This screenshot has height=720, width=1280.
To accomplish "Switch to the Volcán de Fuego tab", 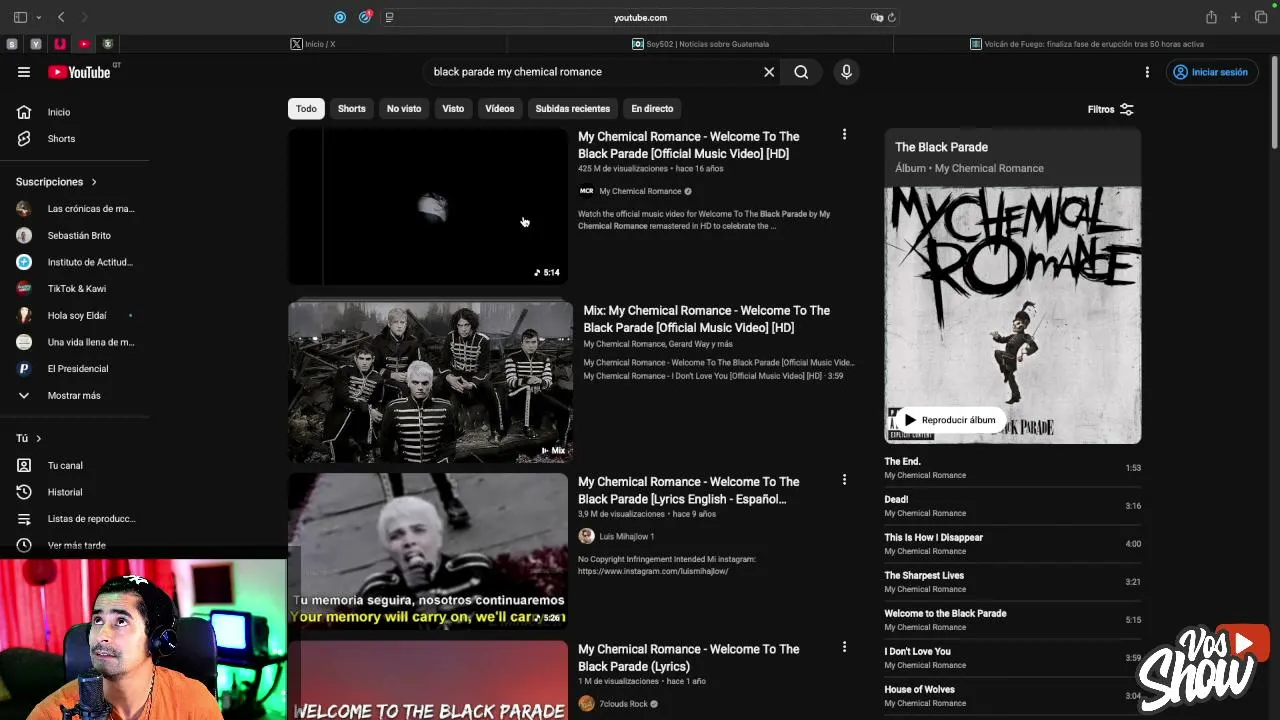I will coord(1087,44).
